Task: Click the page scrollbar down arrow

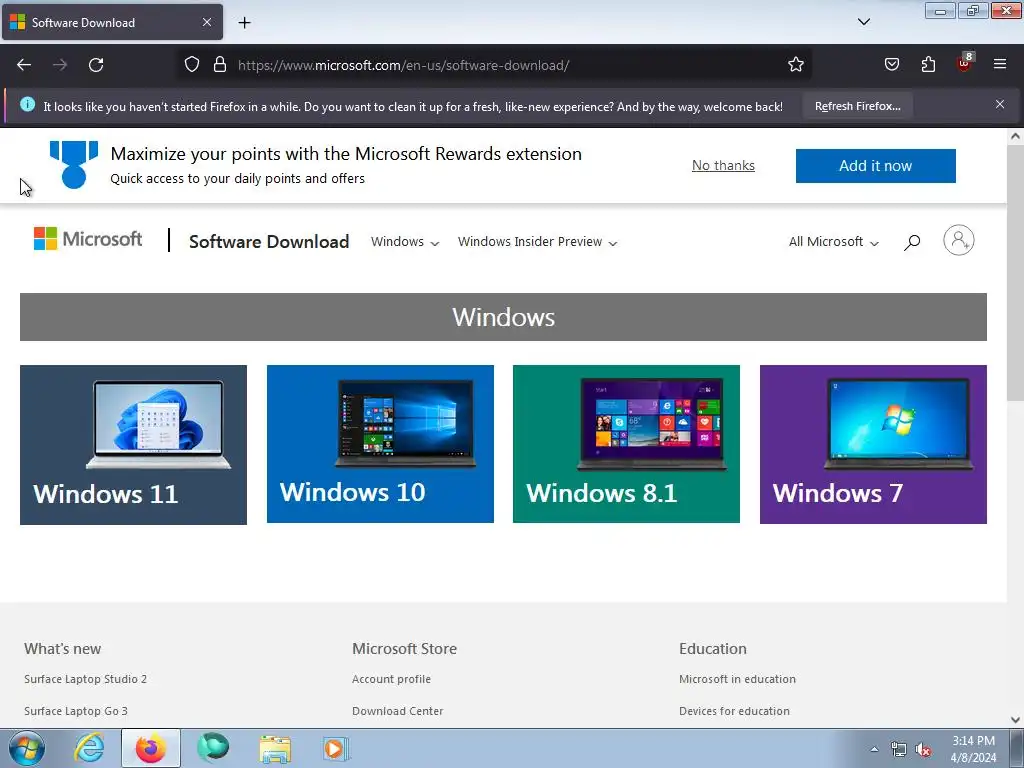Action: click(x=1015, y=720)
